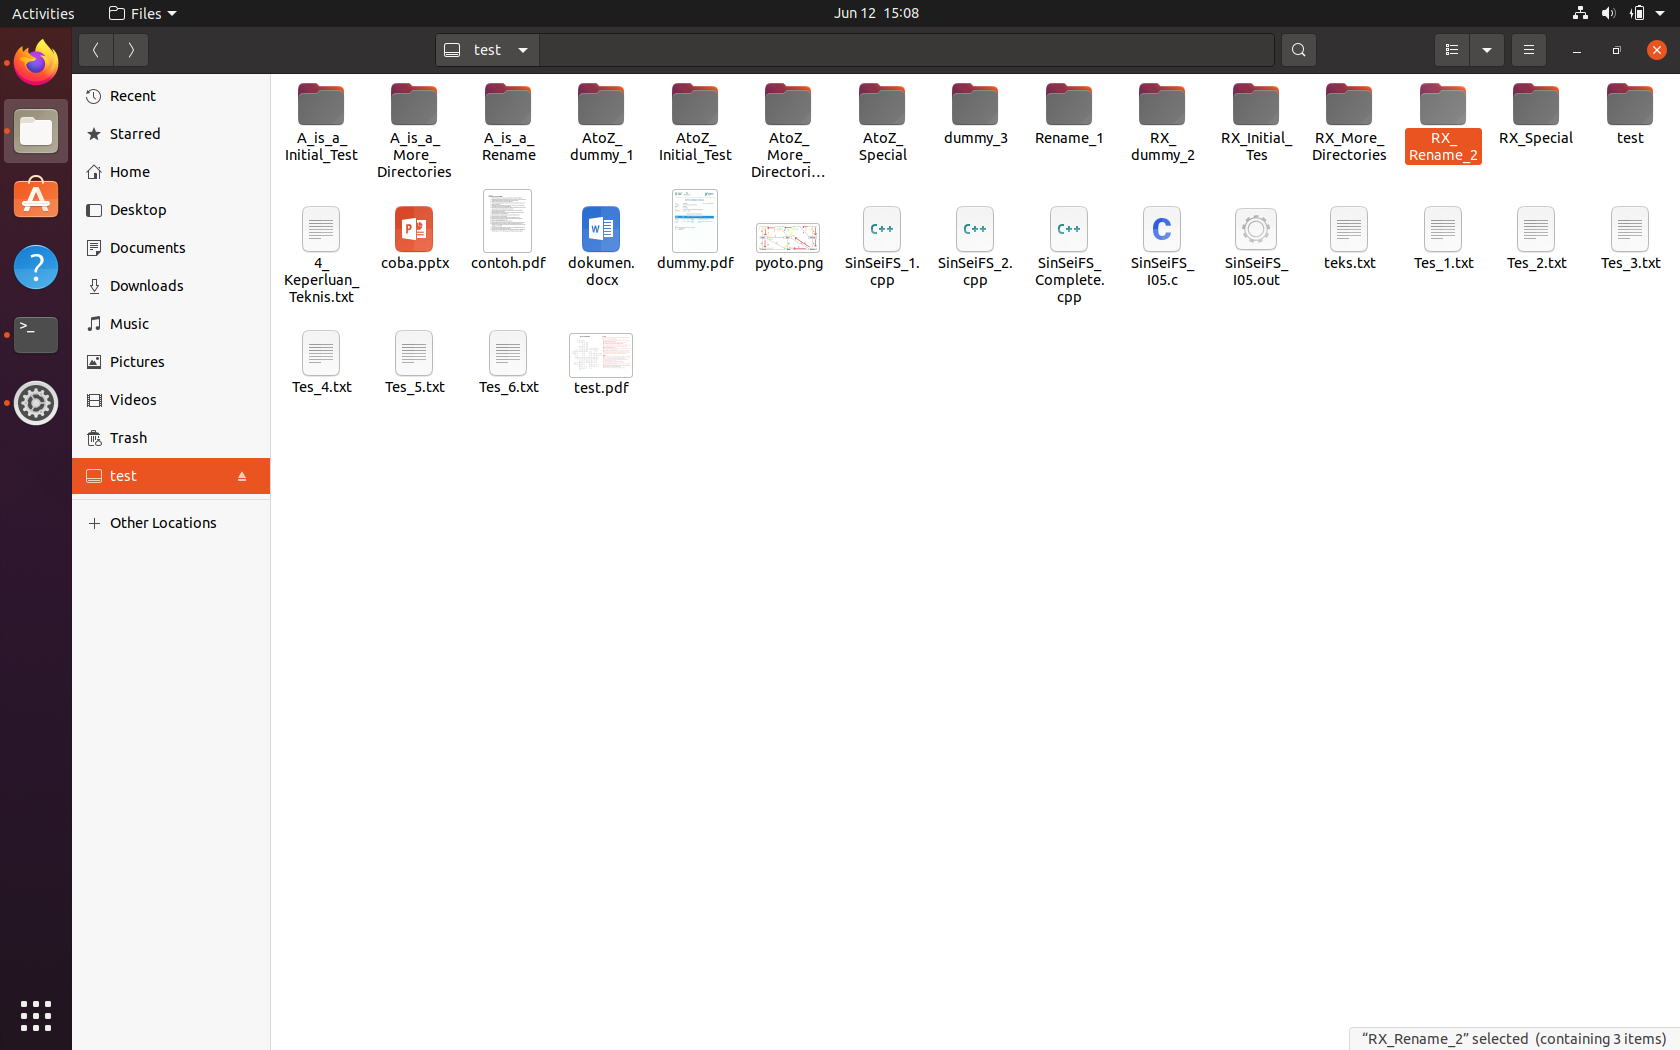Open the search icon in toolbar

(x=1298, y=50)
